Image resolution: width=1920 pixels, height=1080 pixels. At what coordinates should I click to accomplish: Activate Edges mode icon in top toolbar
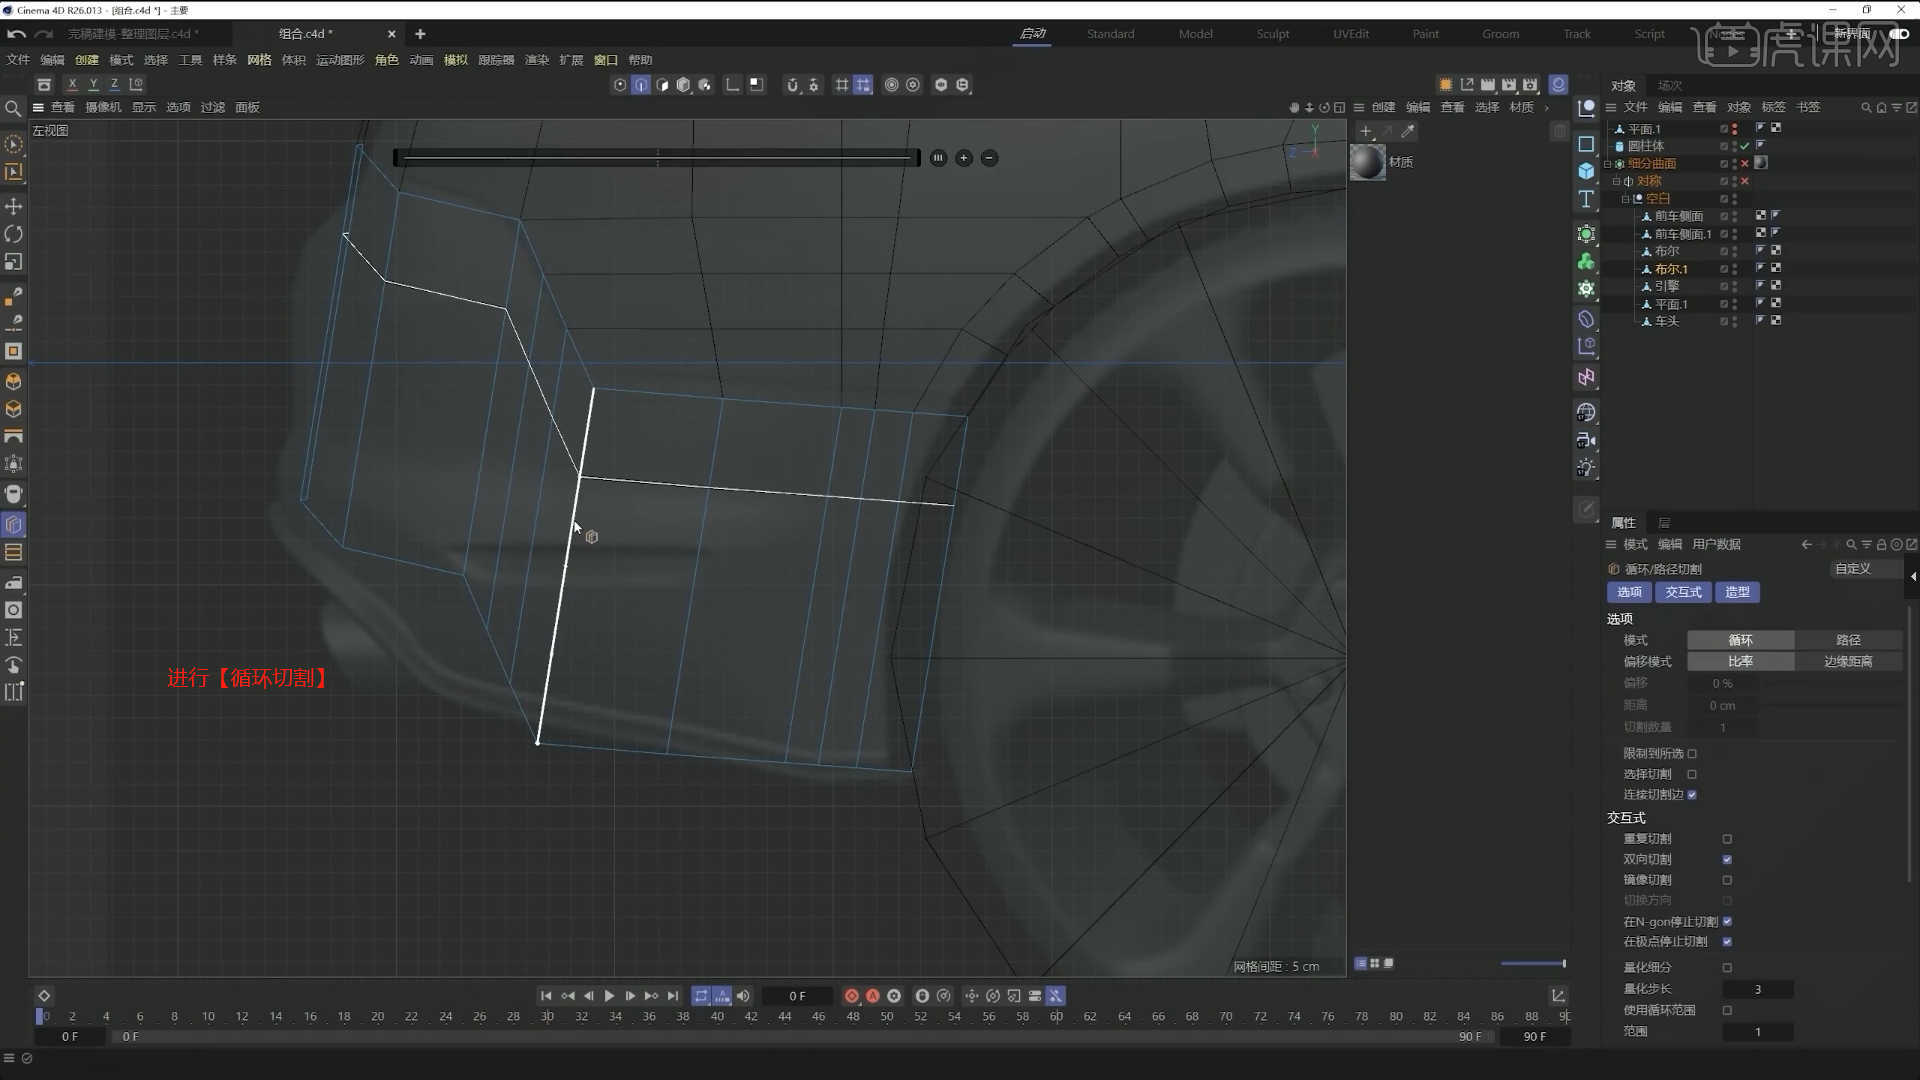click(x=641, y=85)
